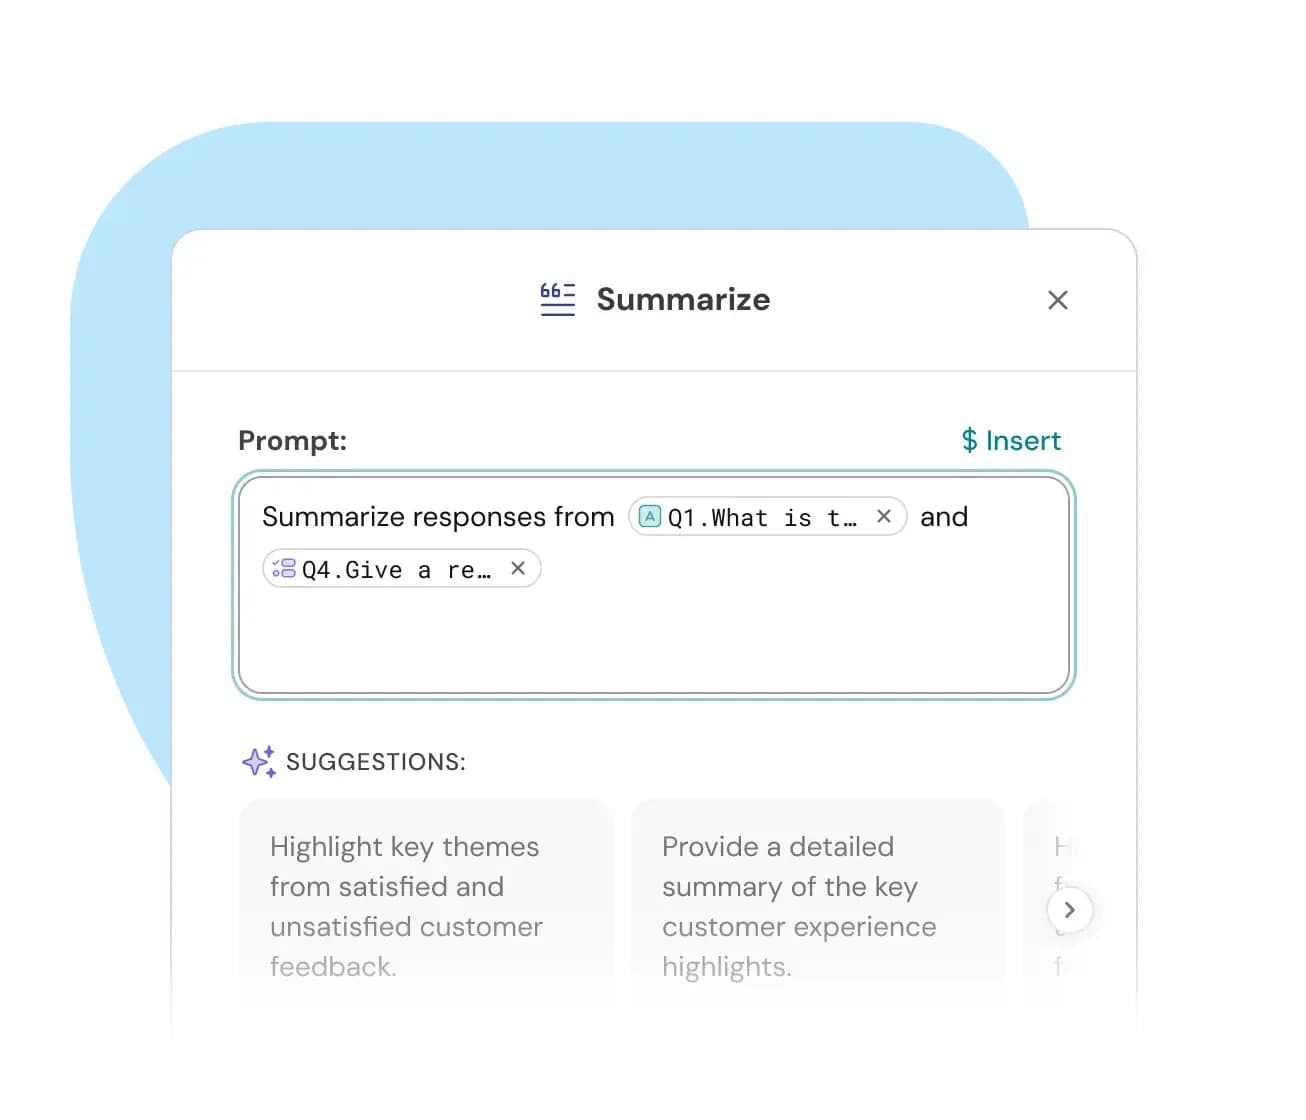Click the partially visible third suggestion card
The image size is (1306, 1120).
pyautogui.click(x=1040, y=850)
